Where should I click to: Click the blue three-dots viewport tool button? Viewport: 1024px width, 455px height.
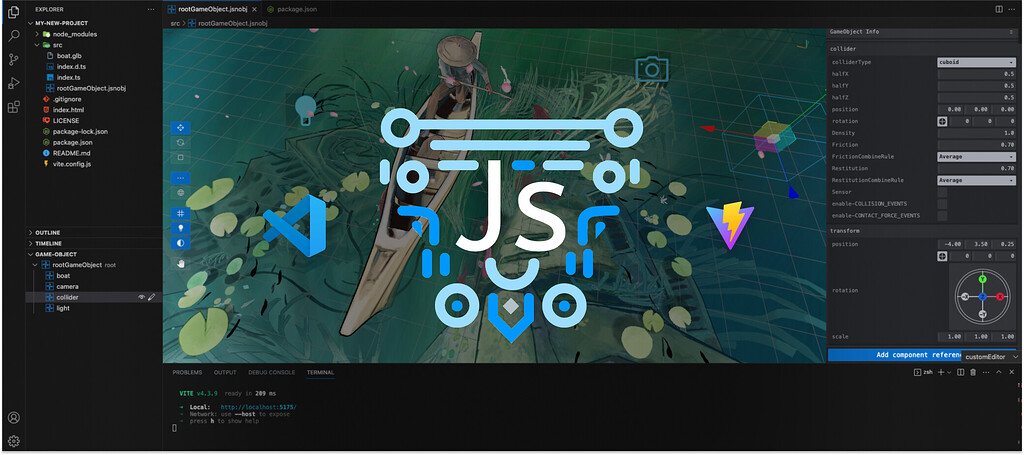coord(180,178)
